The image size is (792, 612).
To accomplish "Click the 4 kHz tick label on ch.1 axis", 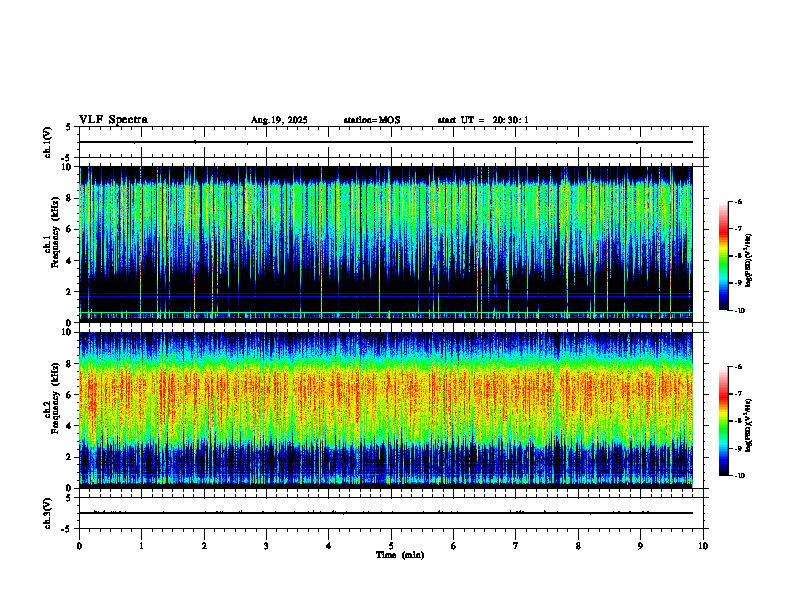I will (x=70, y=261).
